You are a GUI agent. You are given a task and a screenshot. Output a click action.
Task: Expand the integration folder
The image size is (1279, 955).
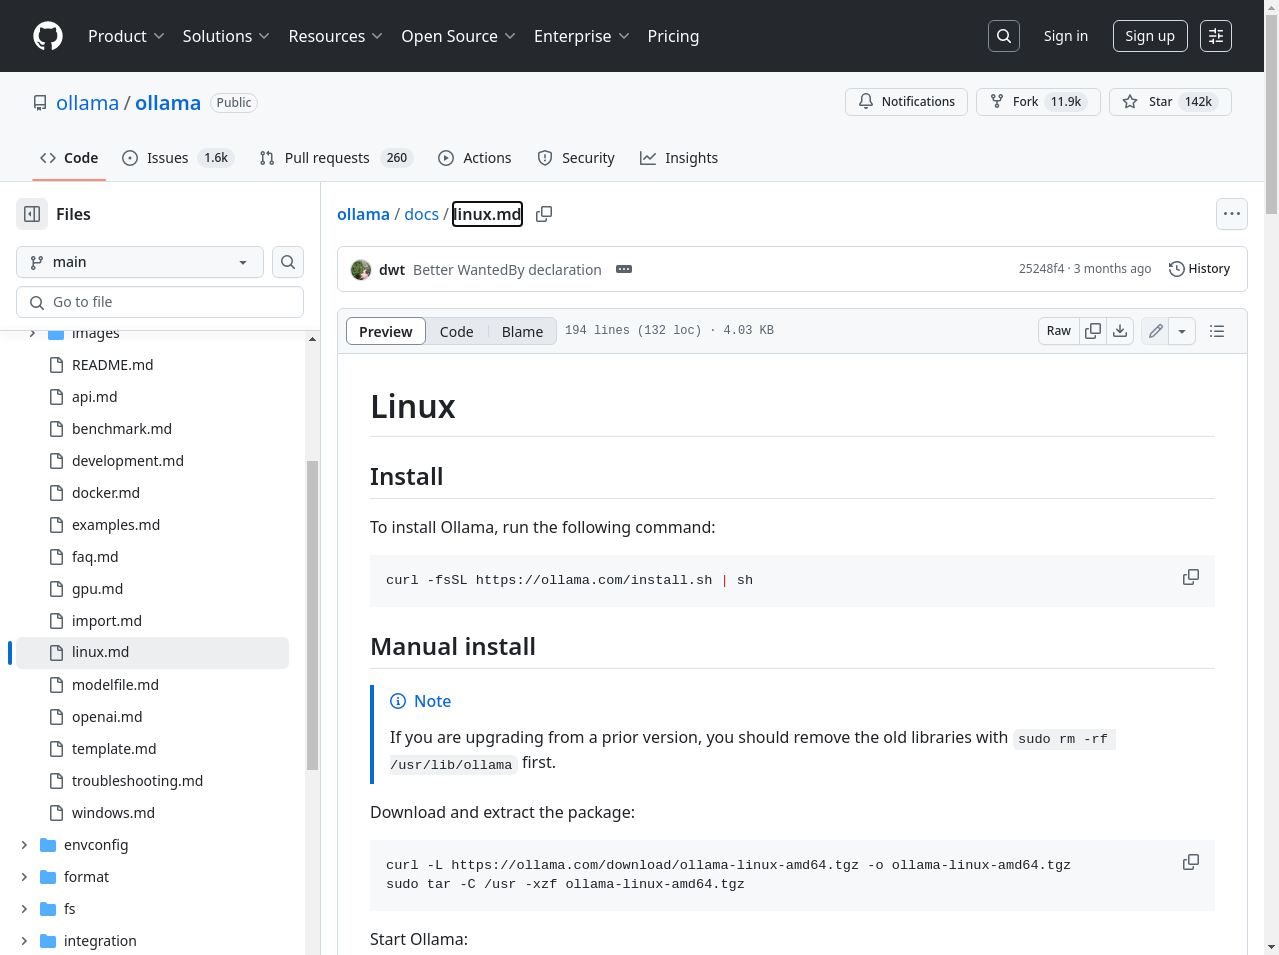click(24, 941)
